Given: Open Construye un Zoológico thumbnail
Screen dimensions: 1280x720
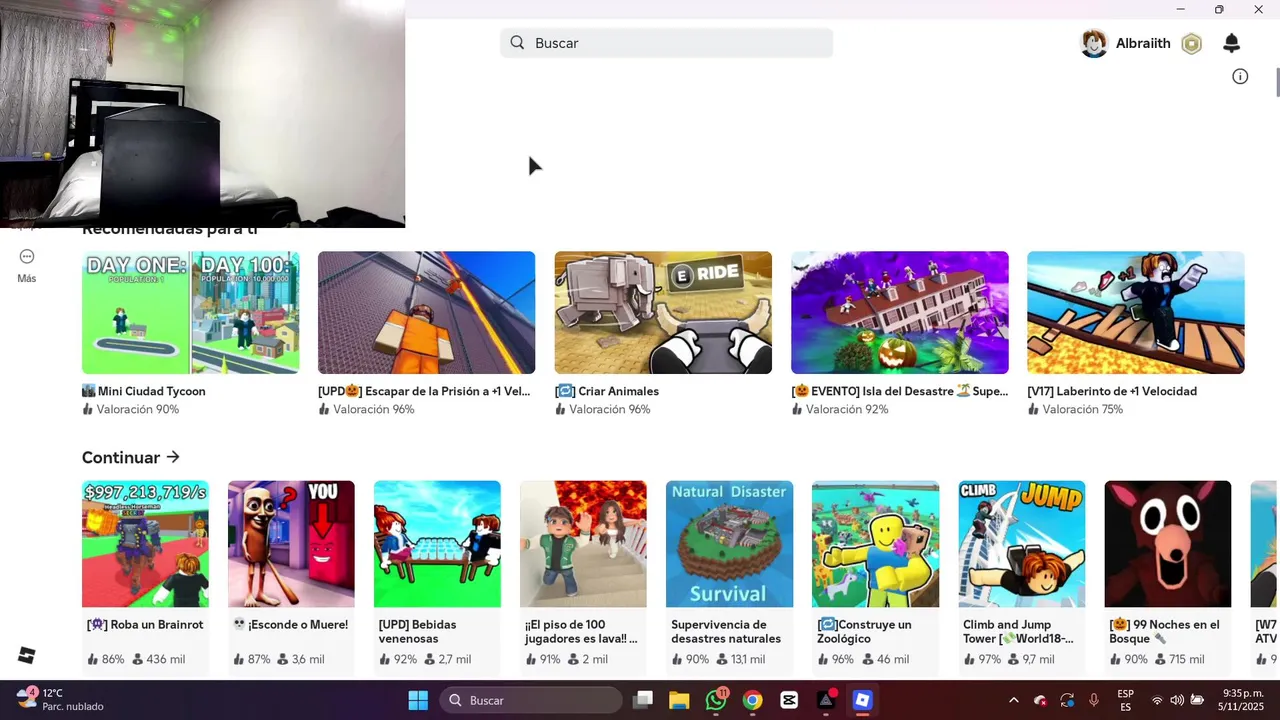Looking at the screenshot, I should 875,544.
